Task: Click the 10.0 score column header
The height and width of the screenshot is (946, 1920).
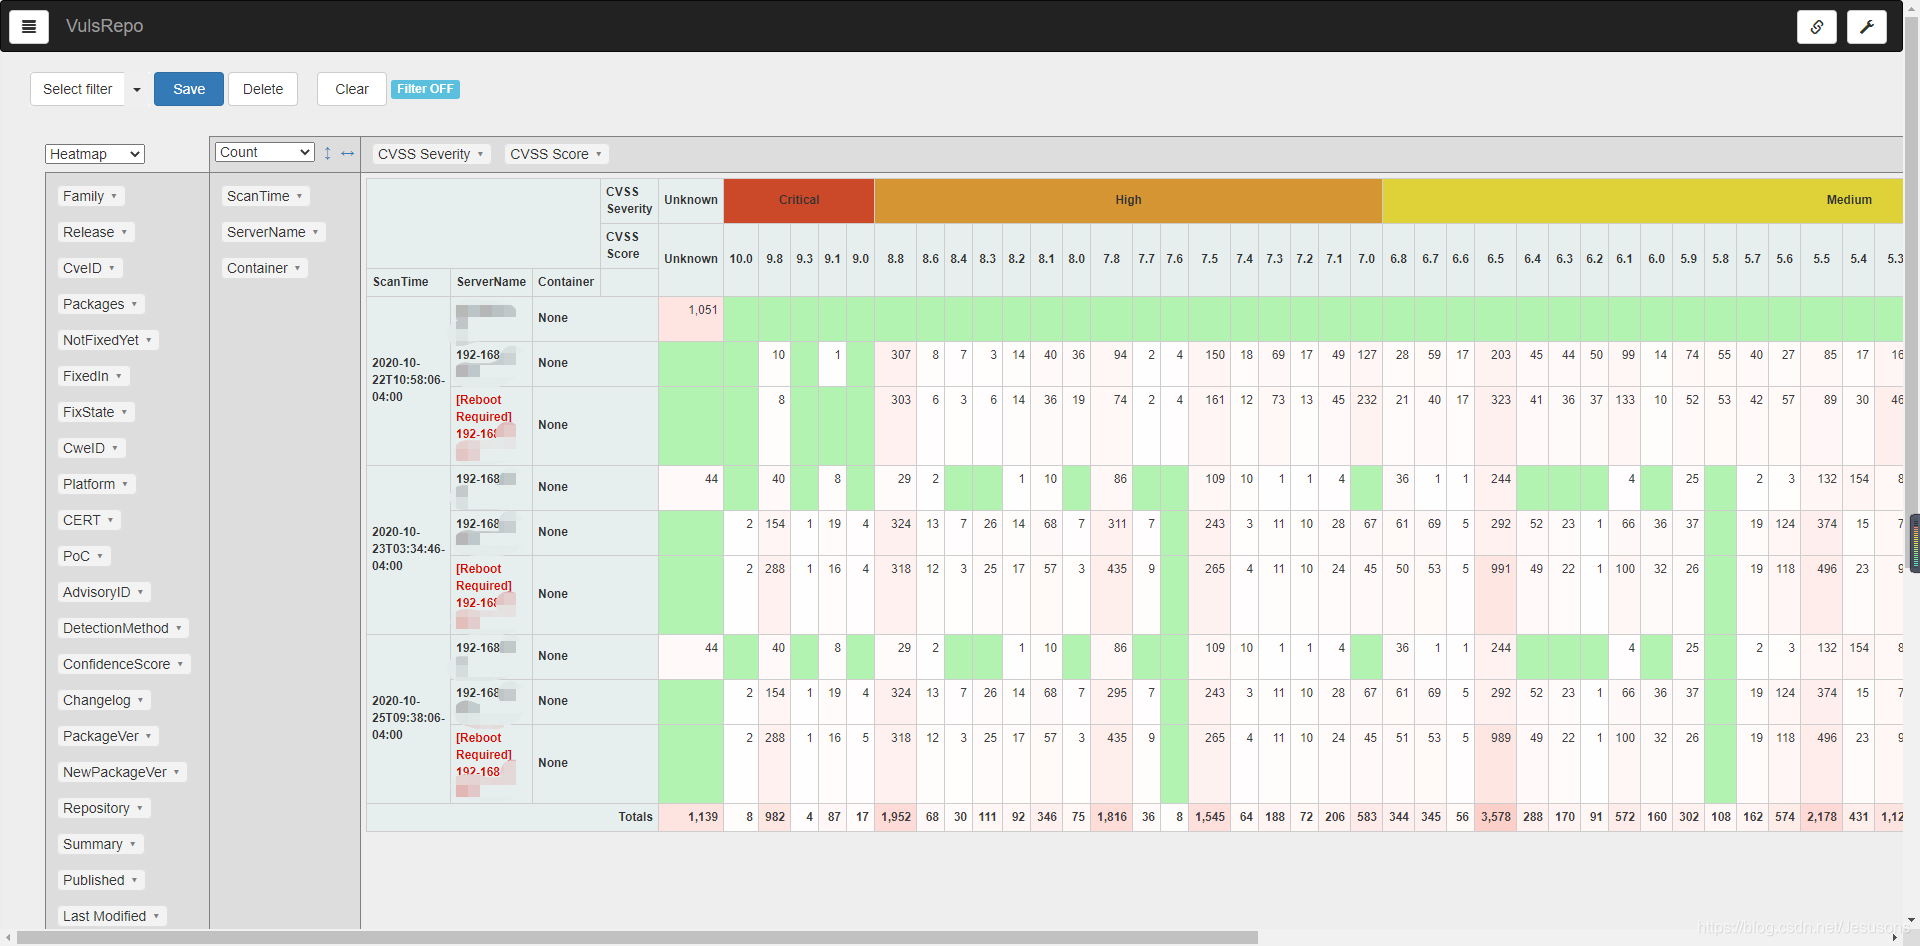Action: [x=741, y=259]
